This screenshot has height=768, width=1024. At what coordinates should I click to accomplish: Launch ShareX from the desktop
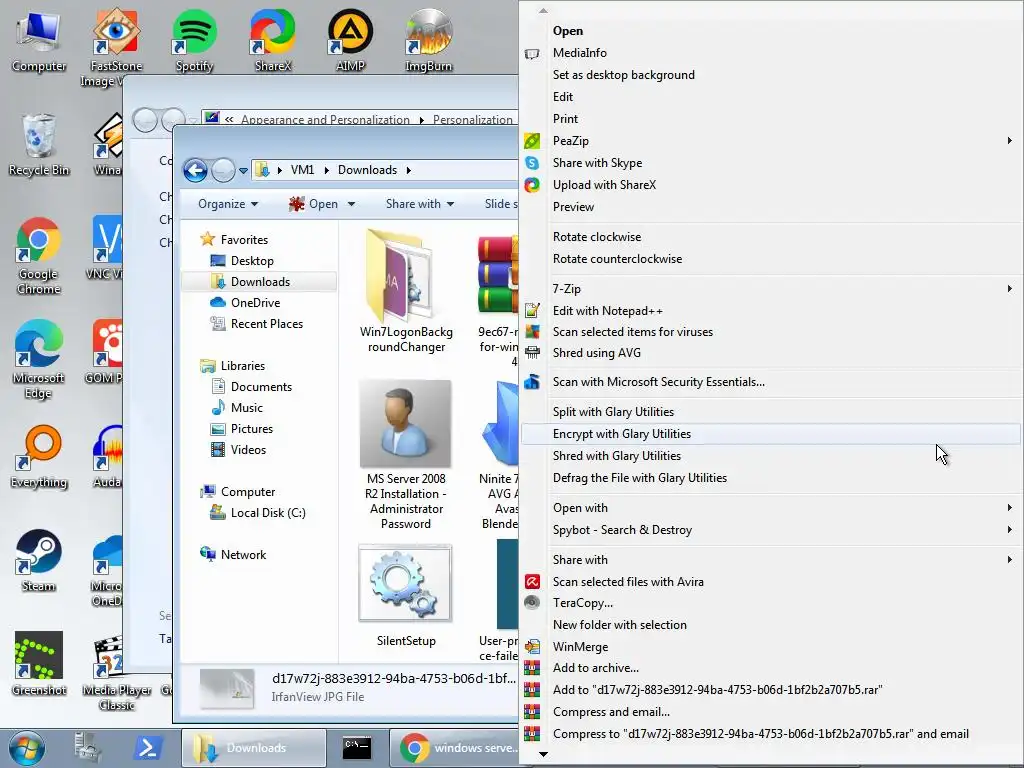(x=272, y=40)
